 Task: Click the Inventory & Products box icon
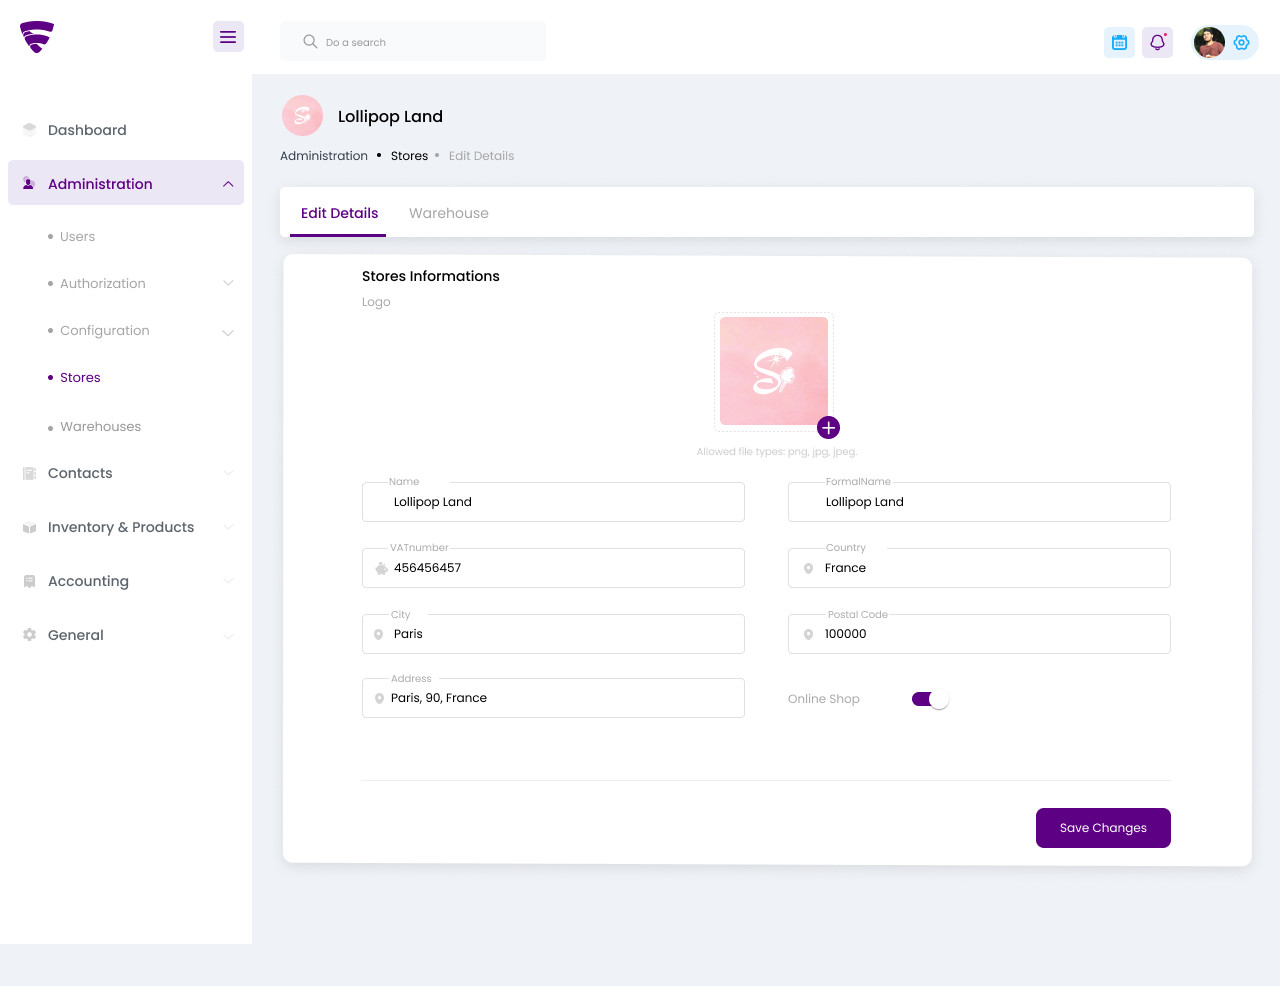[x=29, y=527]
